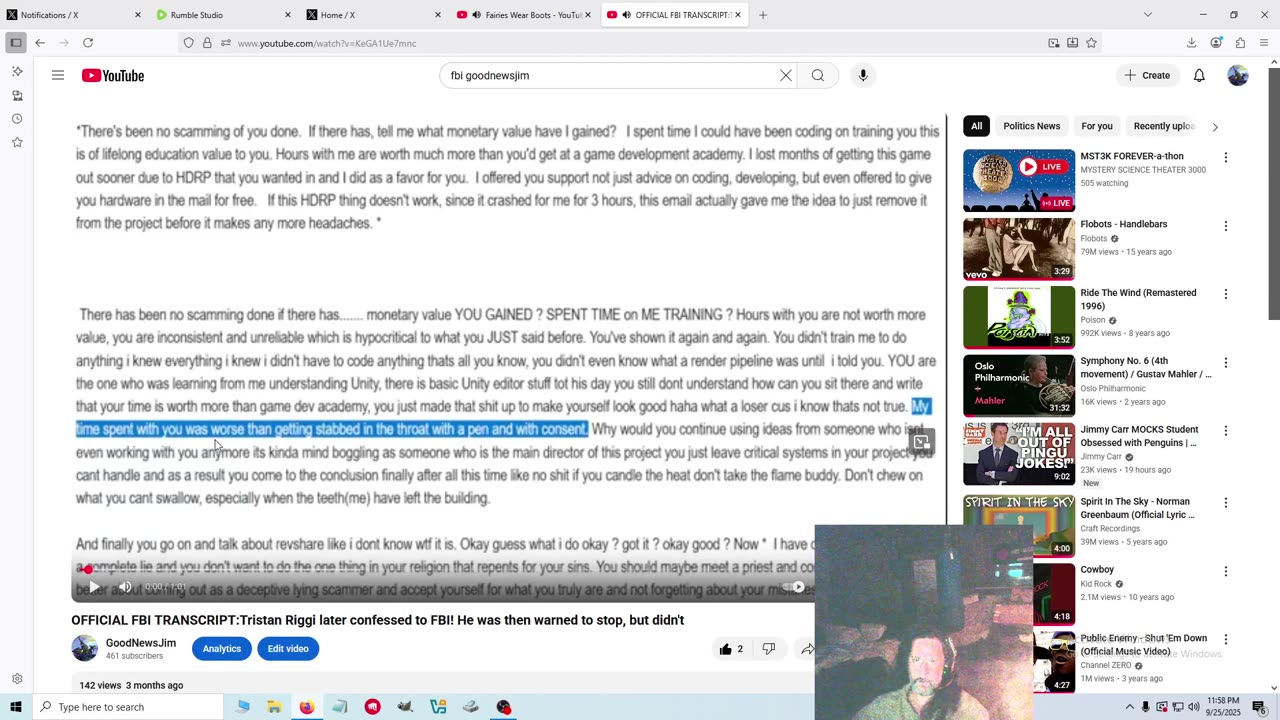Open options for Ride The Wind video
Screen dimensions: 1280x720
pos(1225,295)
